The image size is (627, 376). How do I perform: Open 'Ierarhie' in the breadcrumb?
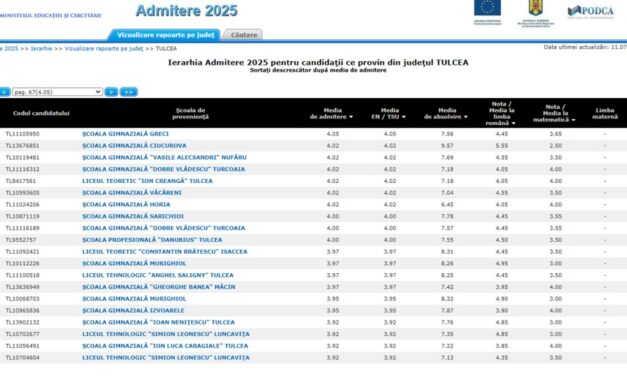pos(42,48)
